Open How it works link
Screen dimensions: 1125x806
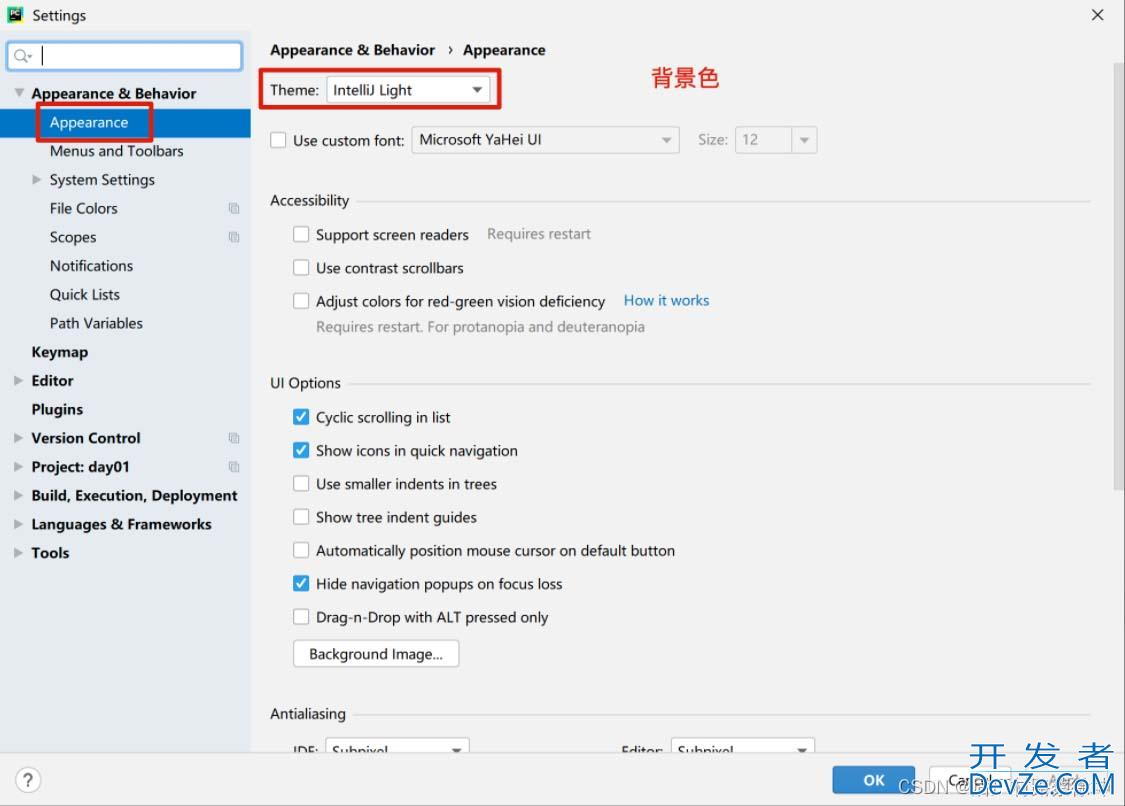coord(666,301)
